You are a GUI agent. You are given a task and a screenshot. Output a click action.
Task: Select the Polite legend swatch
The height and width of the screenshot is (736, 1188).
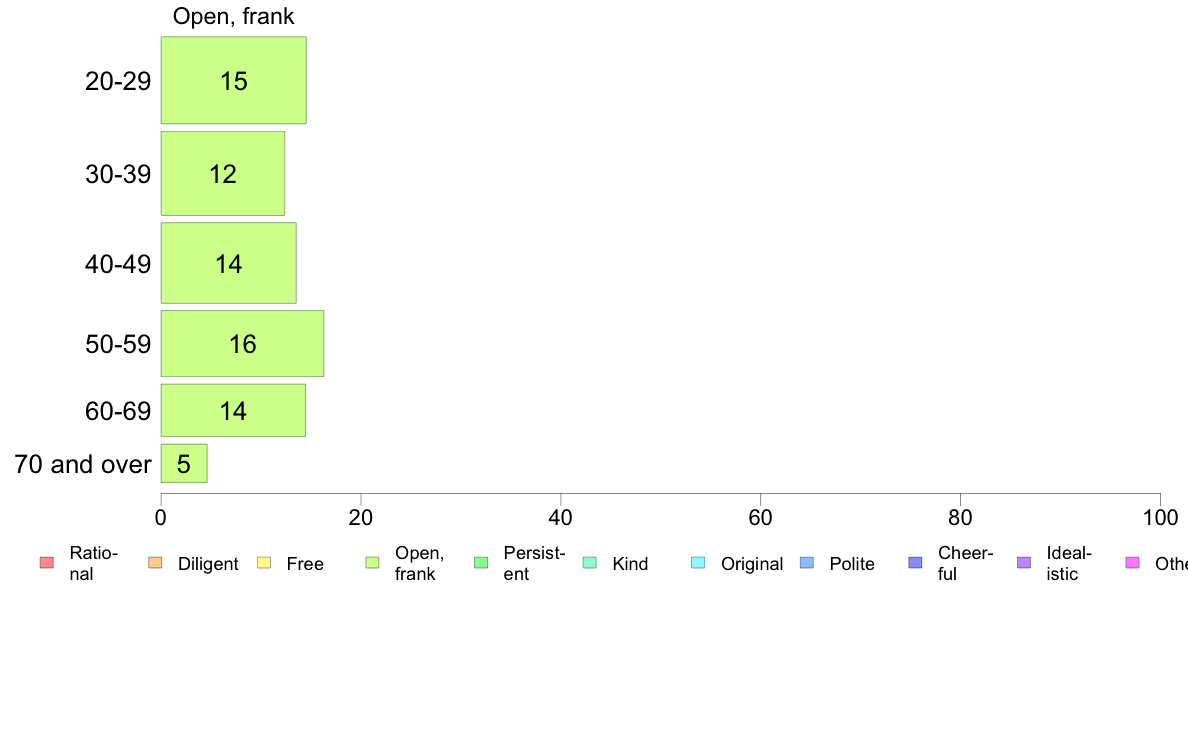click(807, 562)
